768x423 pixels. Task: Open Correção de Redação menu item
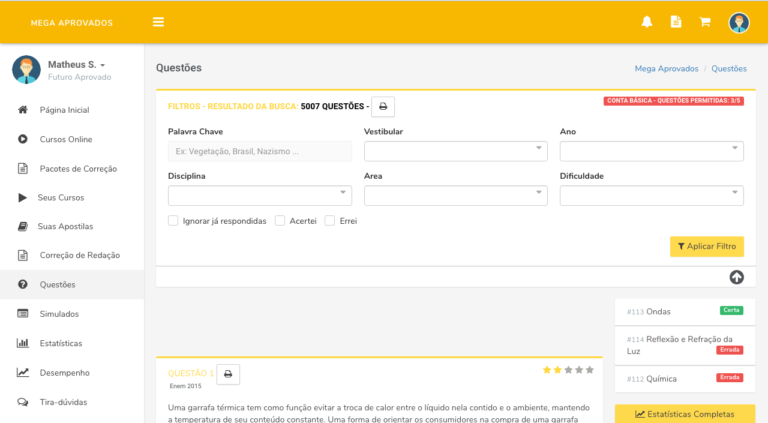tap(79, 255)
